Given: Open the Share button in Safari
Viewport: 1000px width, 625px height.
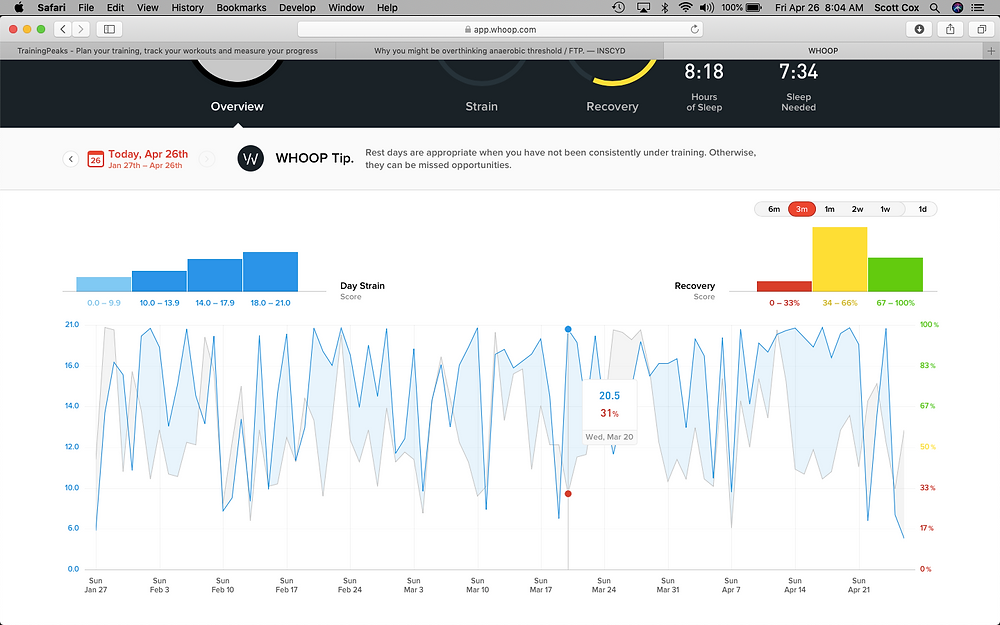Looking at the screenshot, I should 950,29.
